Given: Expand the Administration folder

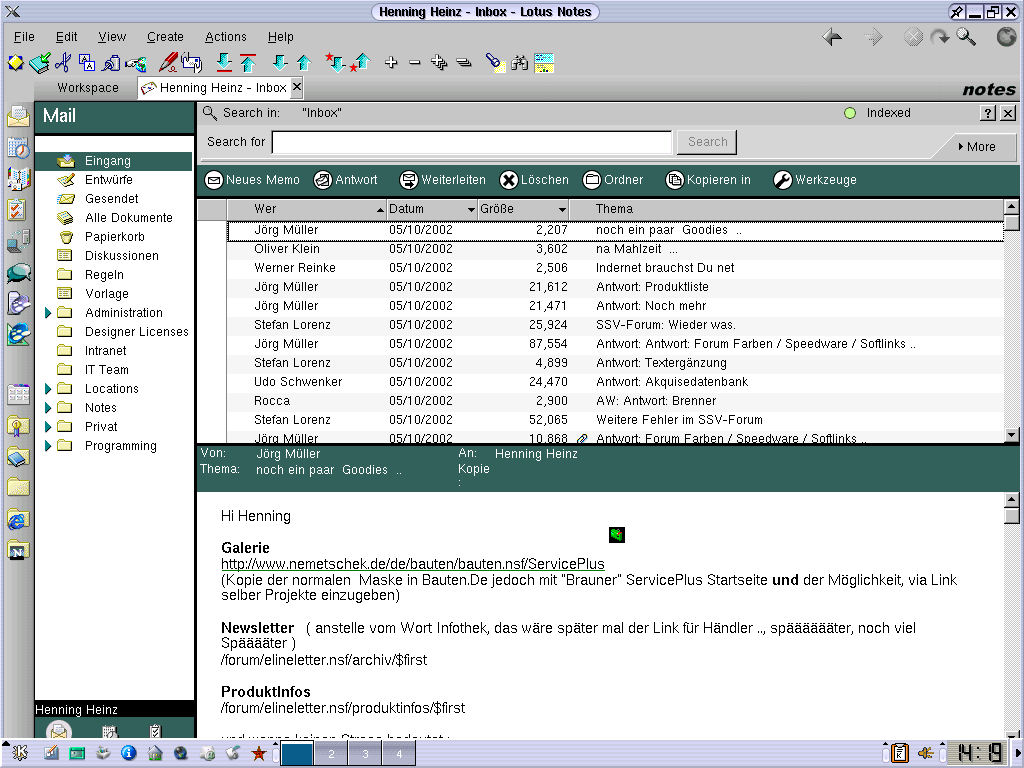Looking at the screenshot, I should 48,313.
